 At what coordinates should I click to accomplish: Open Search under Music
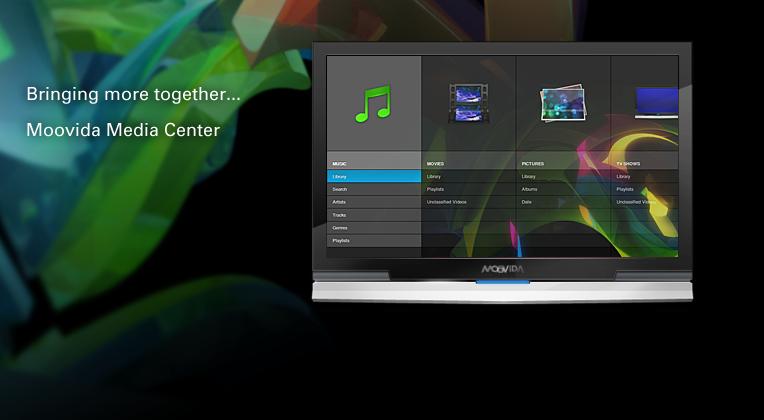point(374,189)
